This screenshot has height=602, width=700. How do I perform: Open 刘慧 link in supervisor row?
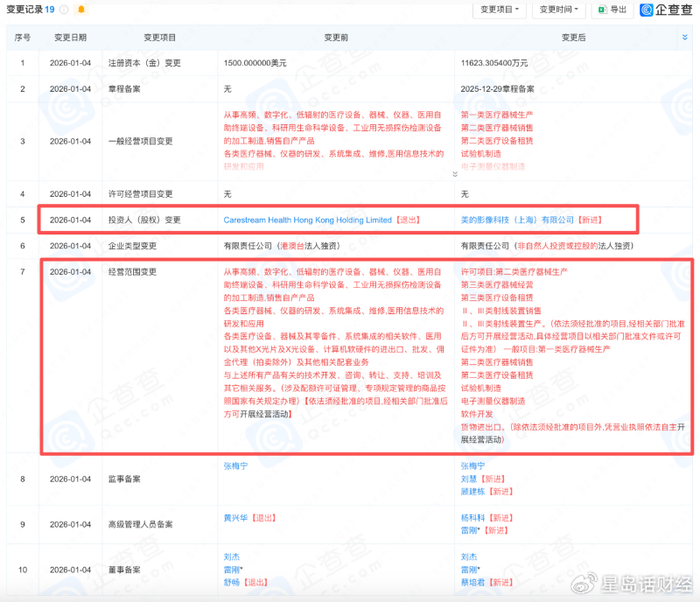pos(469,479)
